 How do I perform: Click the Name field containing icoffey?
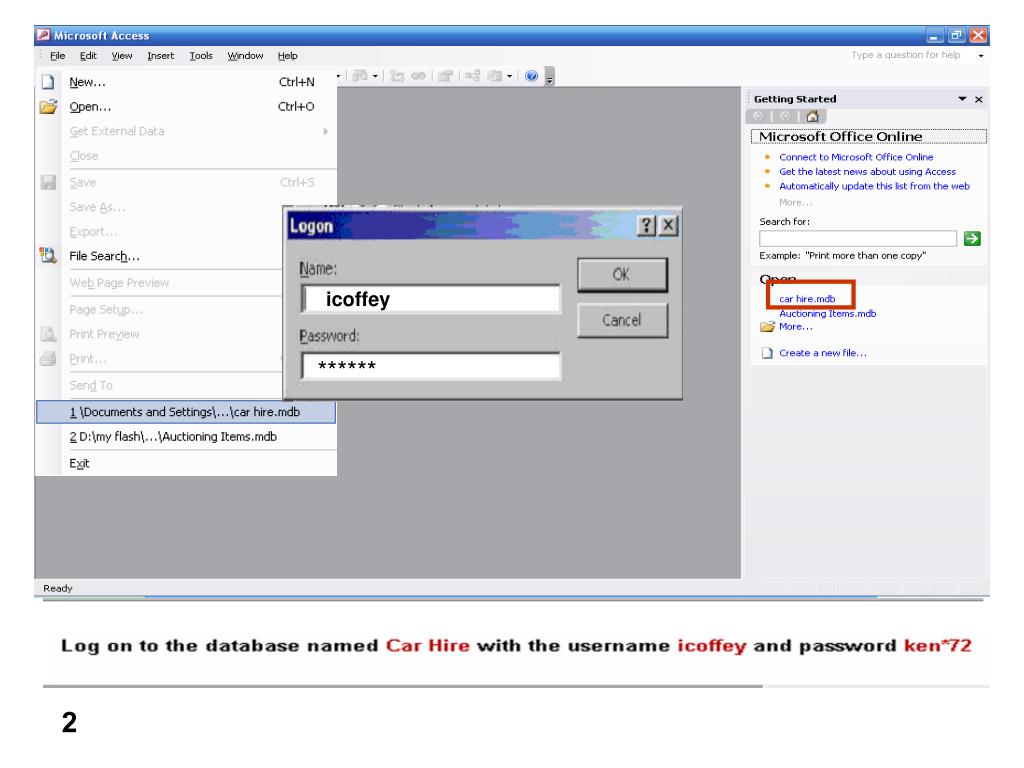click(x=431, y=299)
